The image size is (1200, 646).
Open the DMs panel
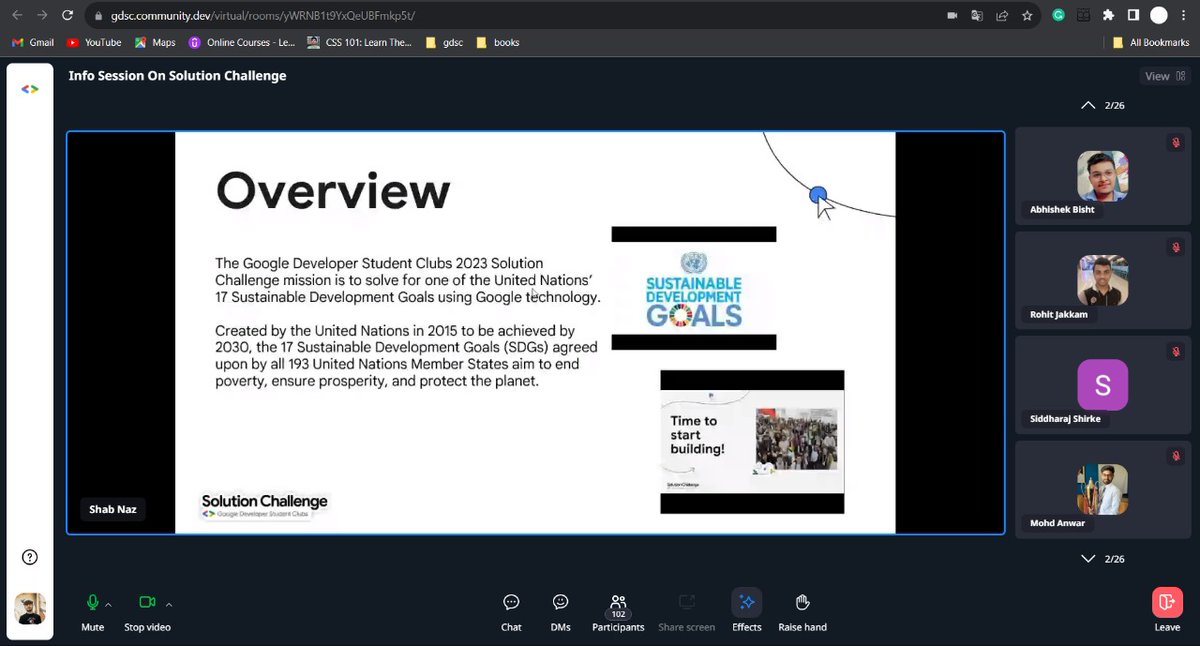point(561,612)
